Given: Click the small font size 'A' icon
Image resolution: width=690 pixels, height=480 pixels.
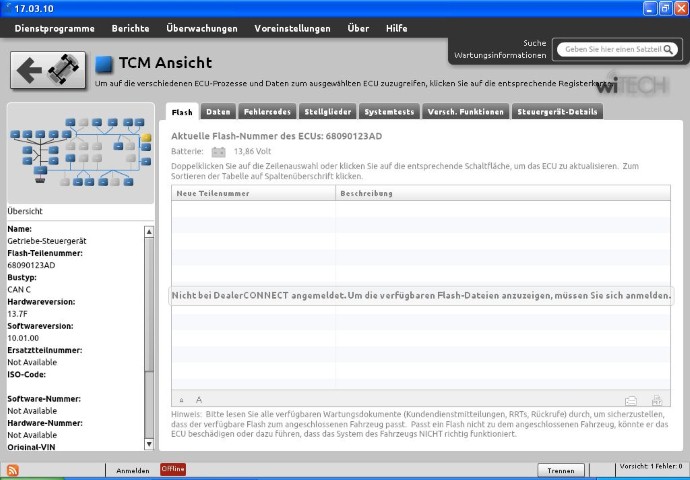Looking at the screenshot, I should point(181,400).
